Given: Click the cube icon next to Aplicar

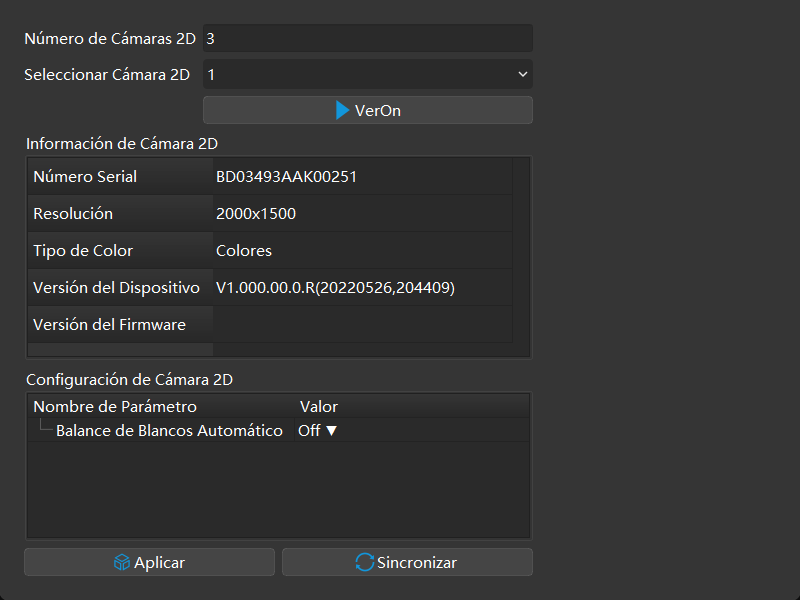Looking at the screenshot, I should [x=120, y=562].
